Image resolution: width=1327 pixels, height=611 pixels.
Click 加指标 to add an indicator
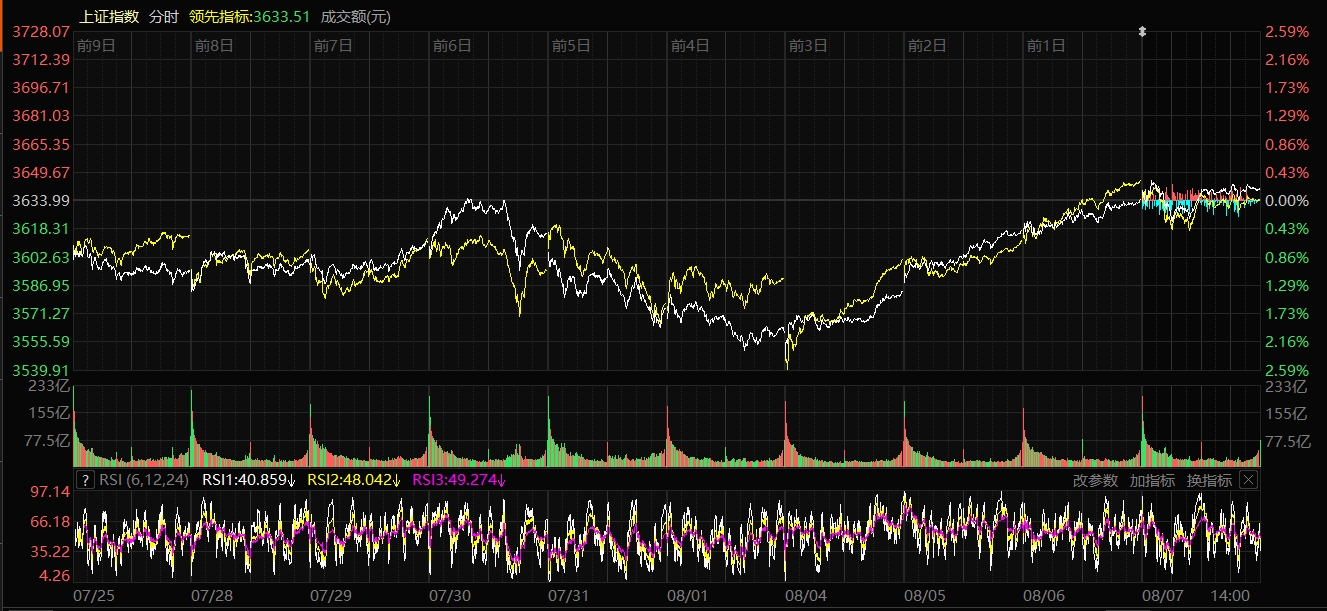click(x=1152, y=480)
